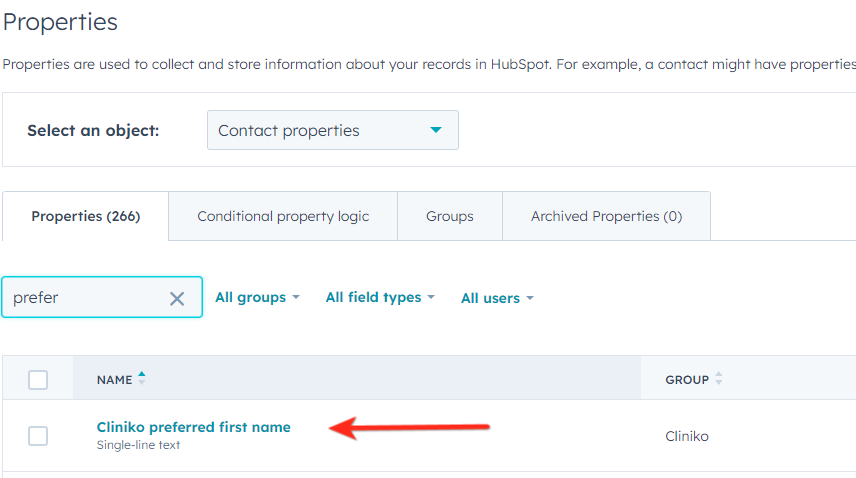The height and width of the screenshot is (478, 856).
Task: Clear the search field with the X icon
Action: click(177, 298)
